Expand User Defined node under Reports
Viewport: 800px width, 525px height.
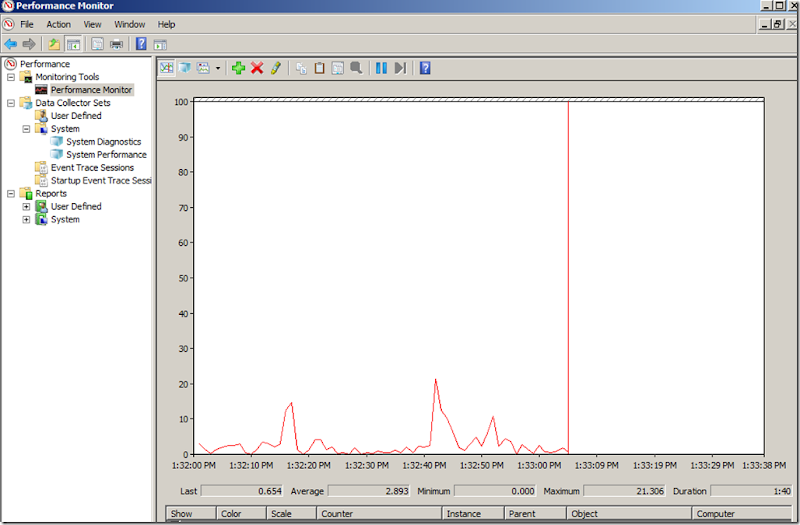point(27,207)
